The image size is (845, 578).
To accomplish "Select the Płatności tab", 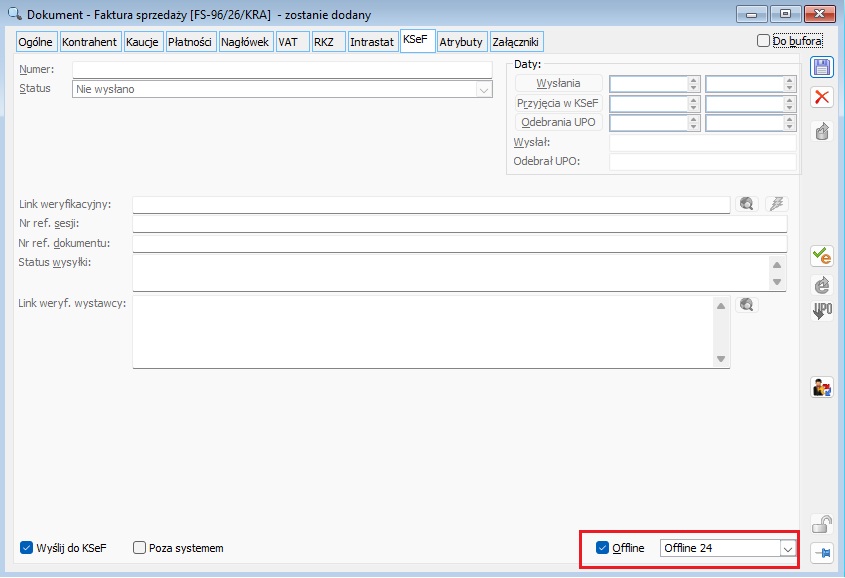I will pyautogui.click(x=191, y=42).
